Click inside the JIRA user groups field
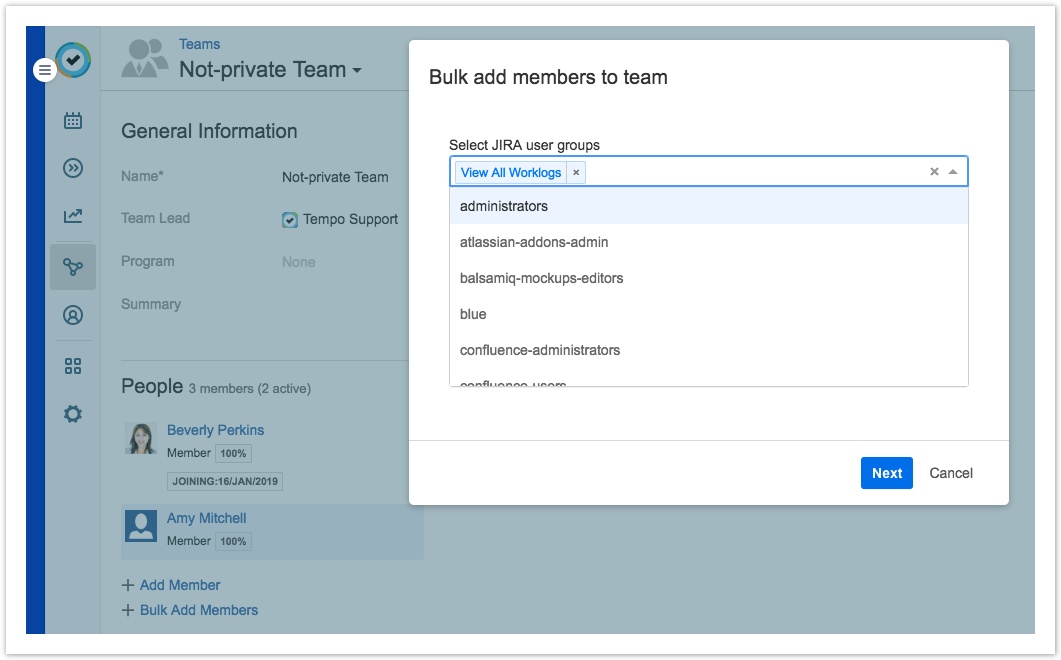 pos(750,172)
